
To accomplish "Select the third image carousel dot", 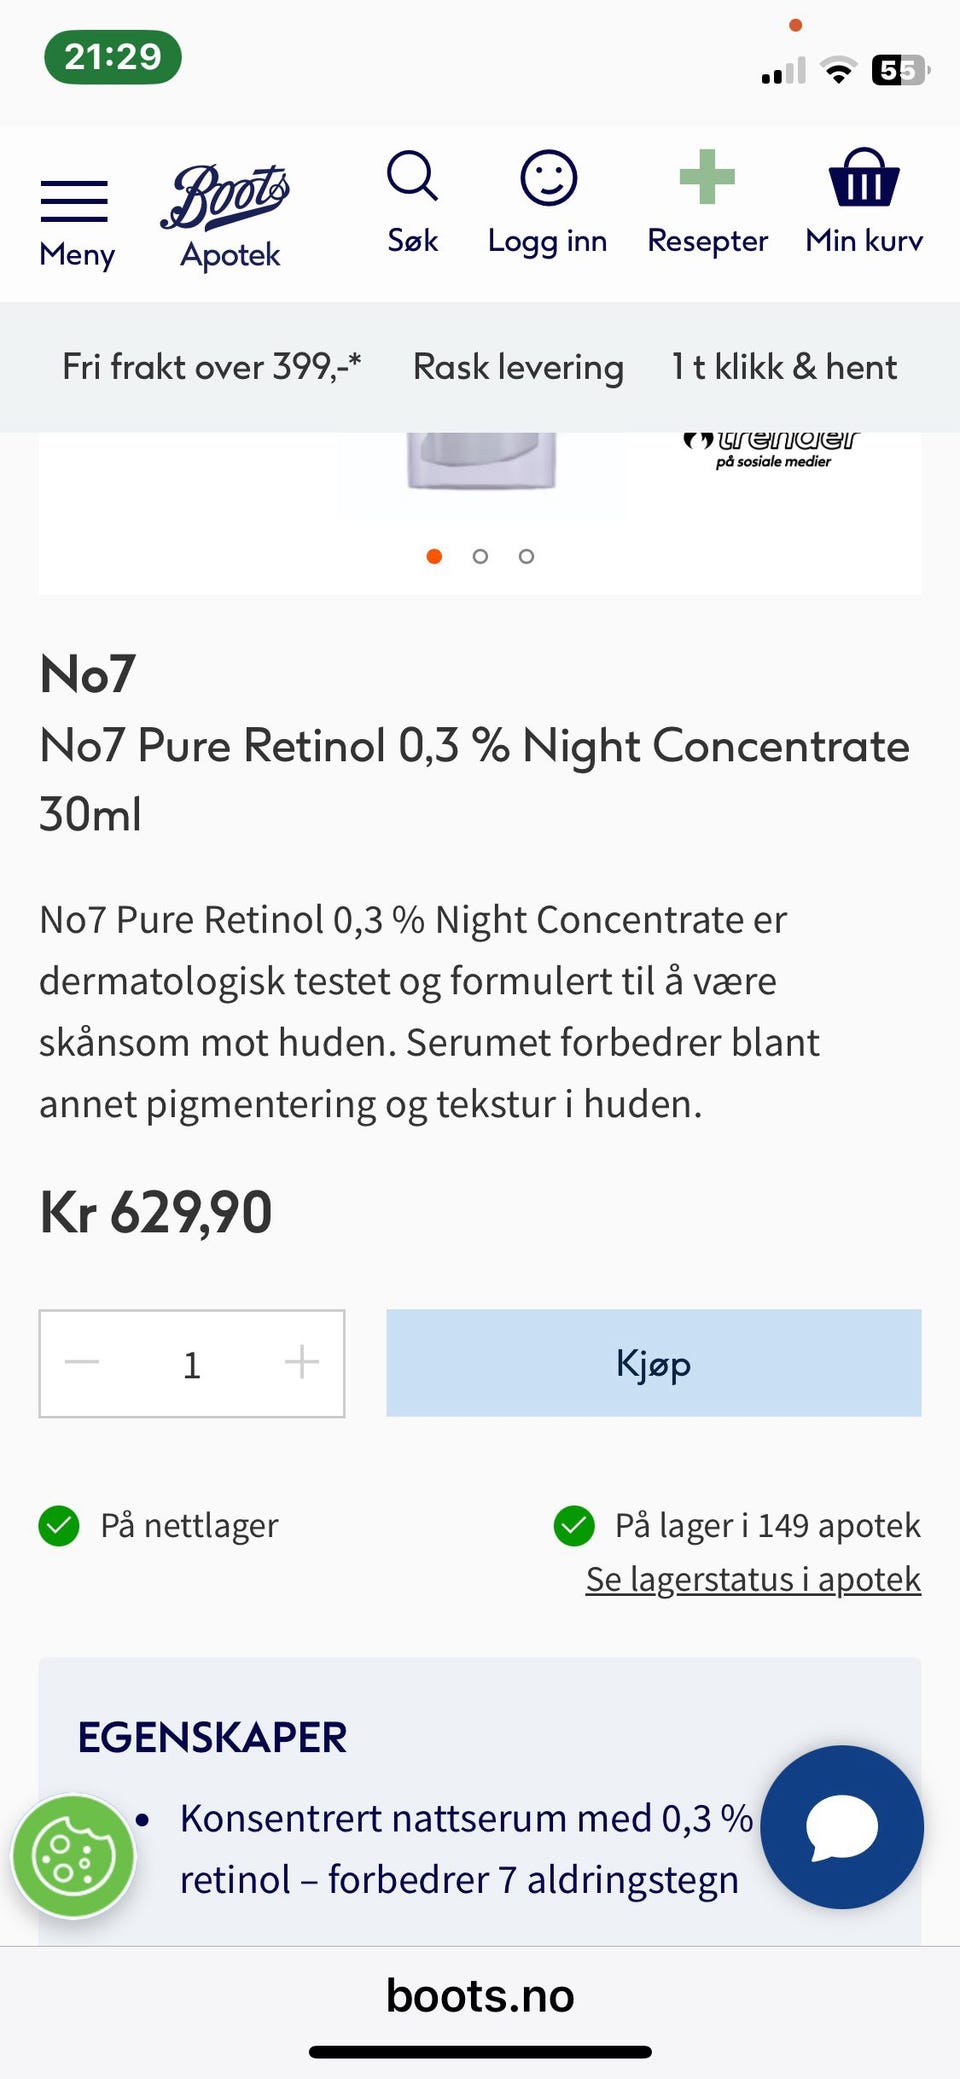I will [x=526, y=556].
